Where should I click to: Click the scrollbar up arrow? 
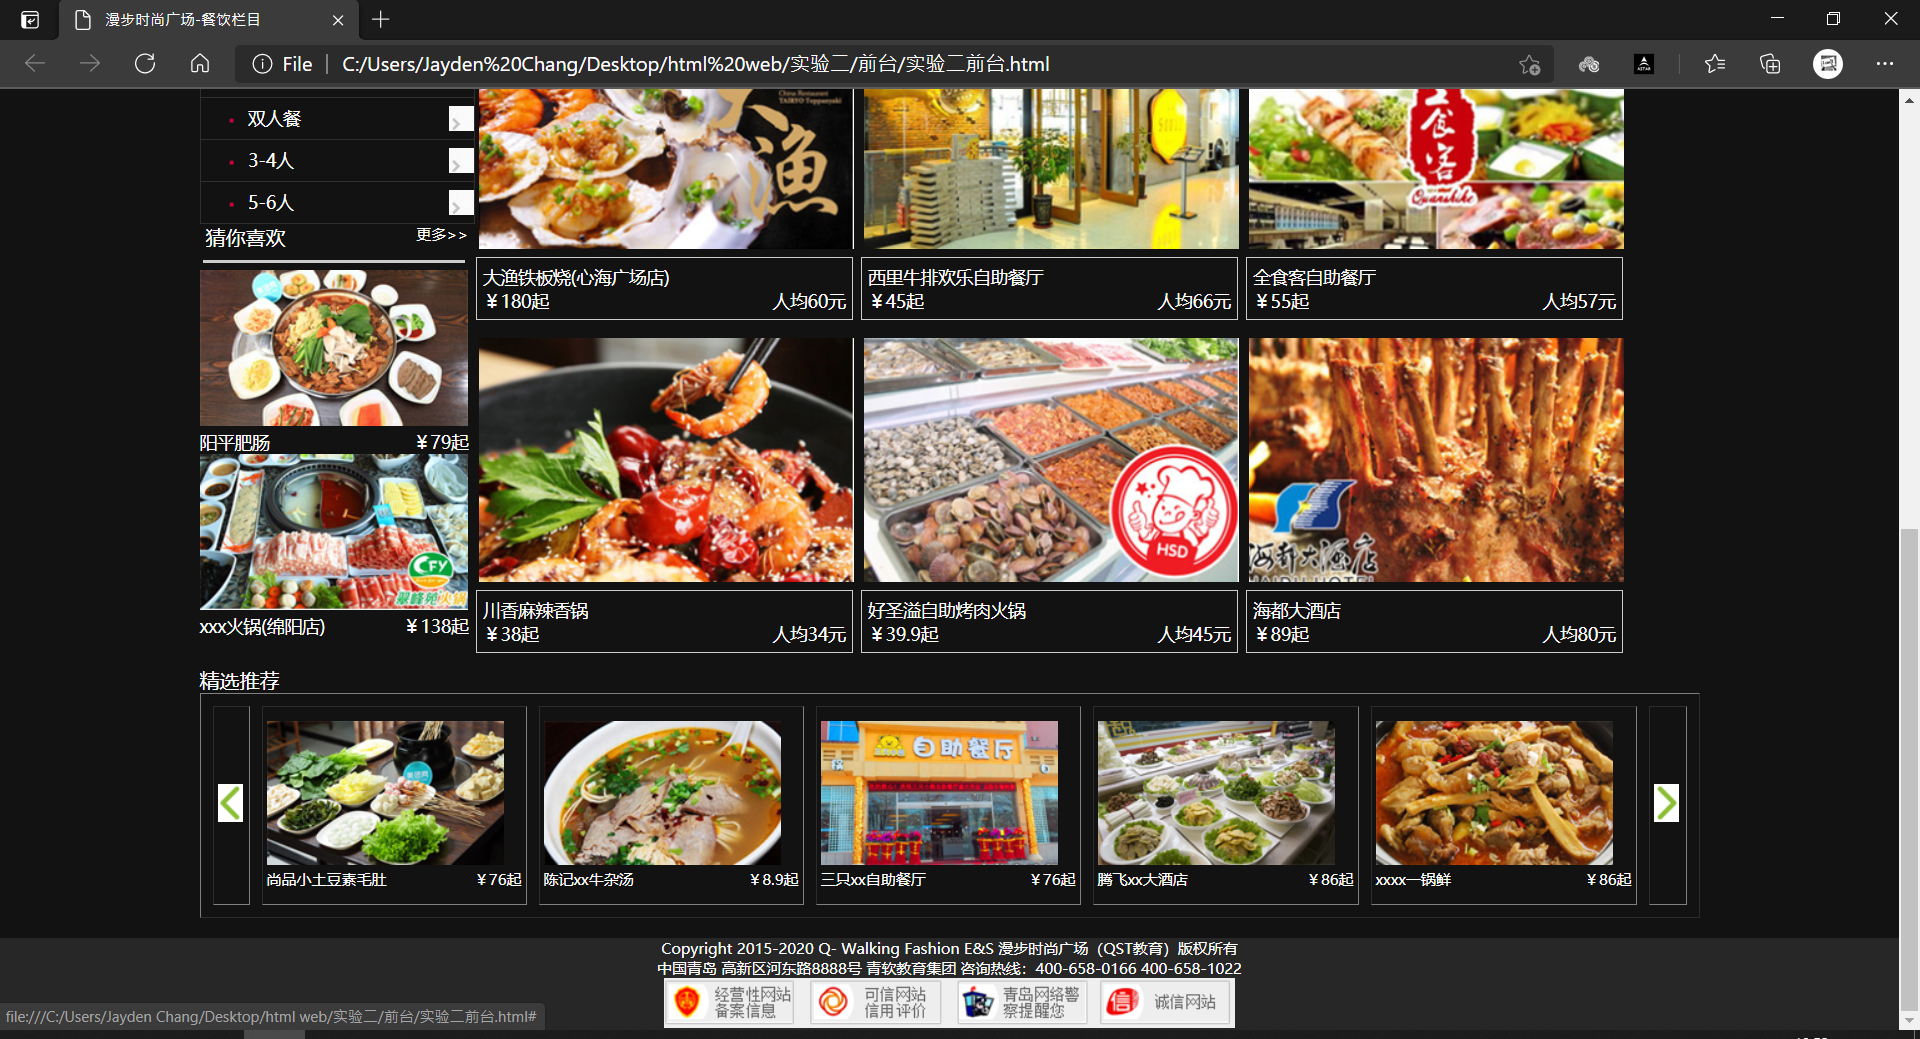[x=1909, y=100]
